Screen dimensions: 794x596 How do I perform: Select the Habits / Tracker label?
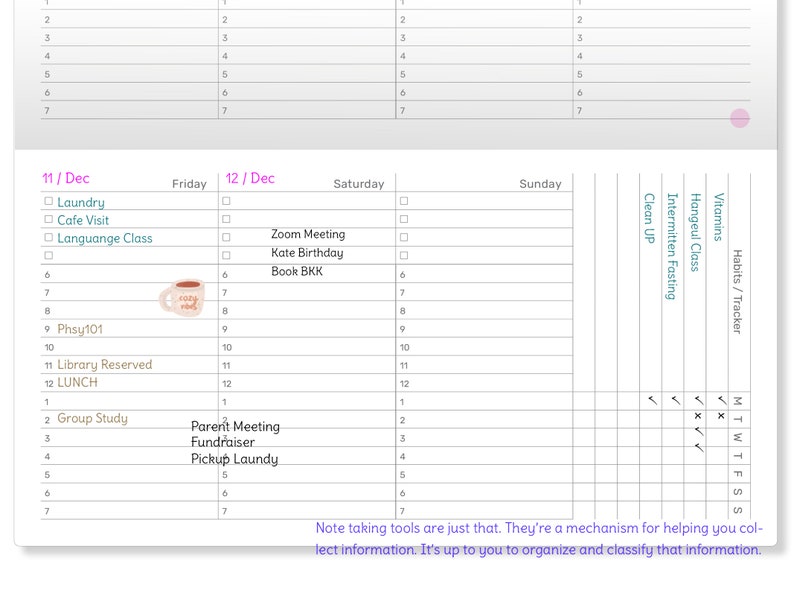pyautogui.click(x=737, y=292)
